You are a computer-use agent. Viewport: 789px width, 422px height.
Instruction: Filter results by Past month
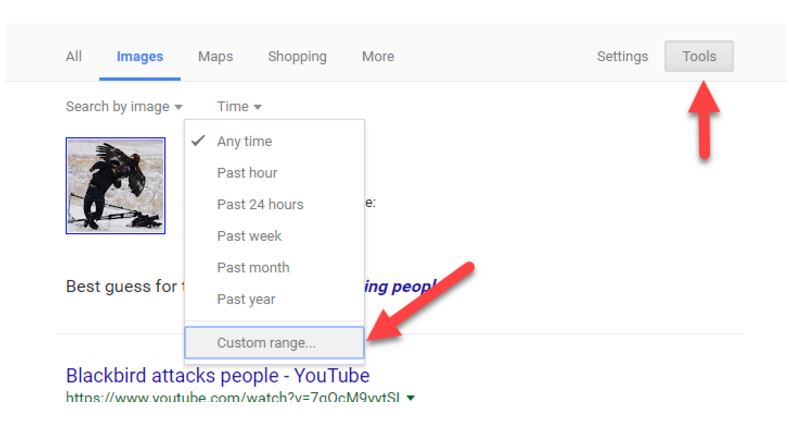pyautogui.click(x=253, y=267)
